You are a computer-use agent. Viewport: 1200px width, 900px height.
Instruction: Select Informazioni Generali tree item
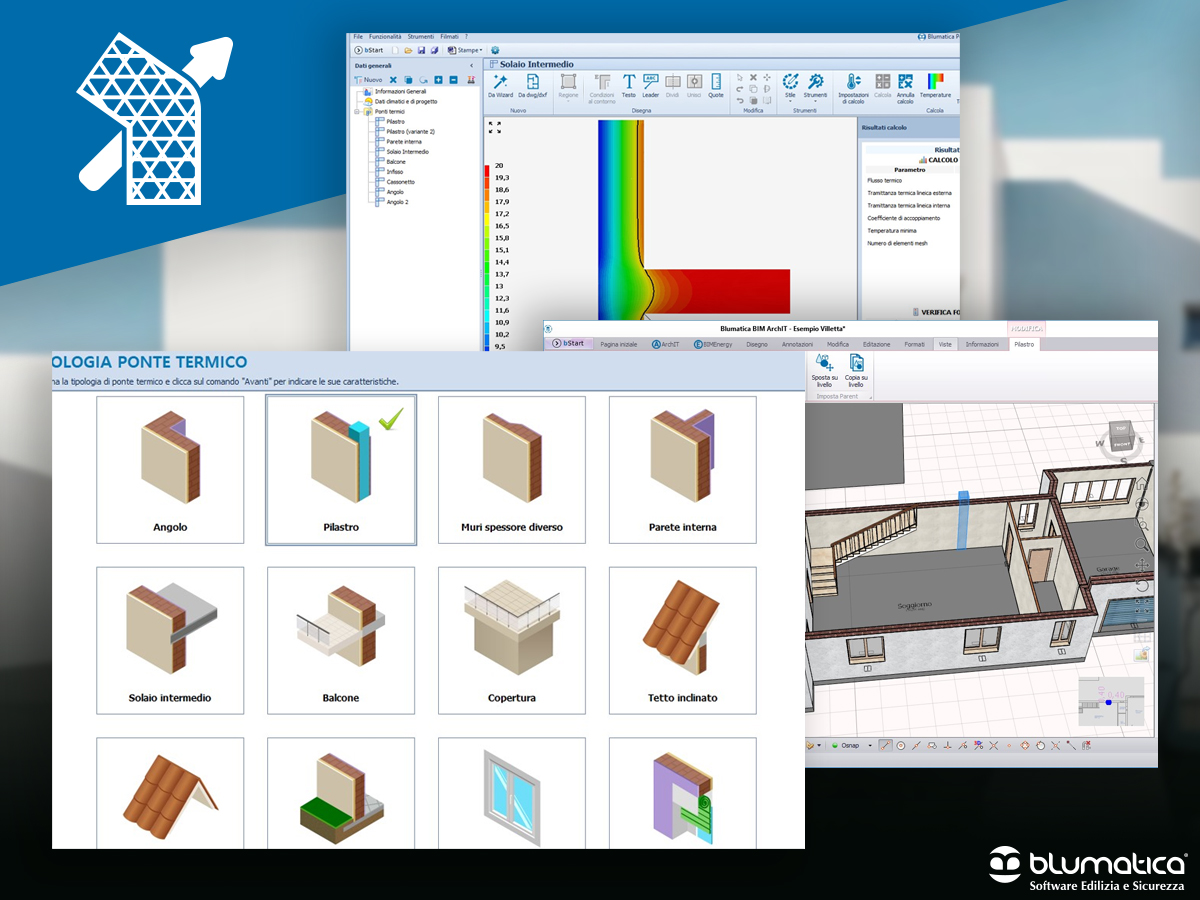(x=400, y=91)
